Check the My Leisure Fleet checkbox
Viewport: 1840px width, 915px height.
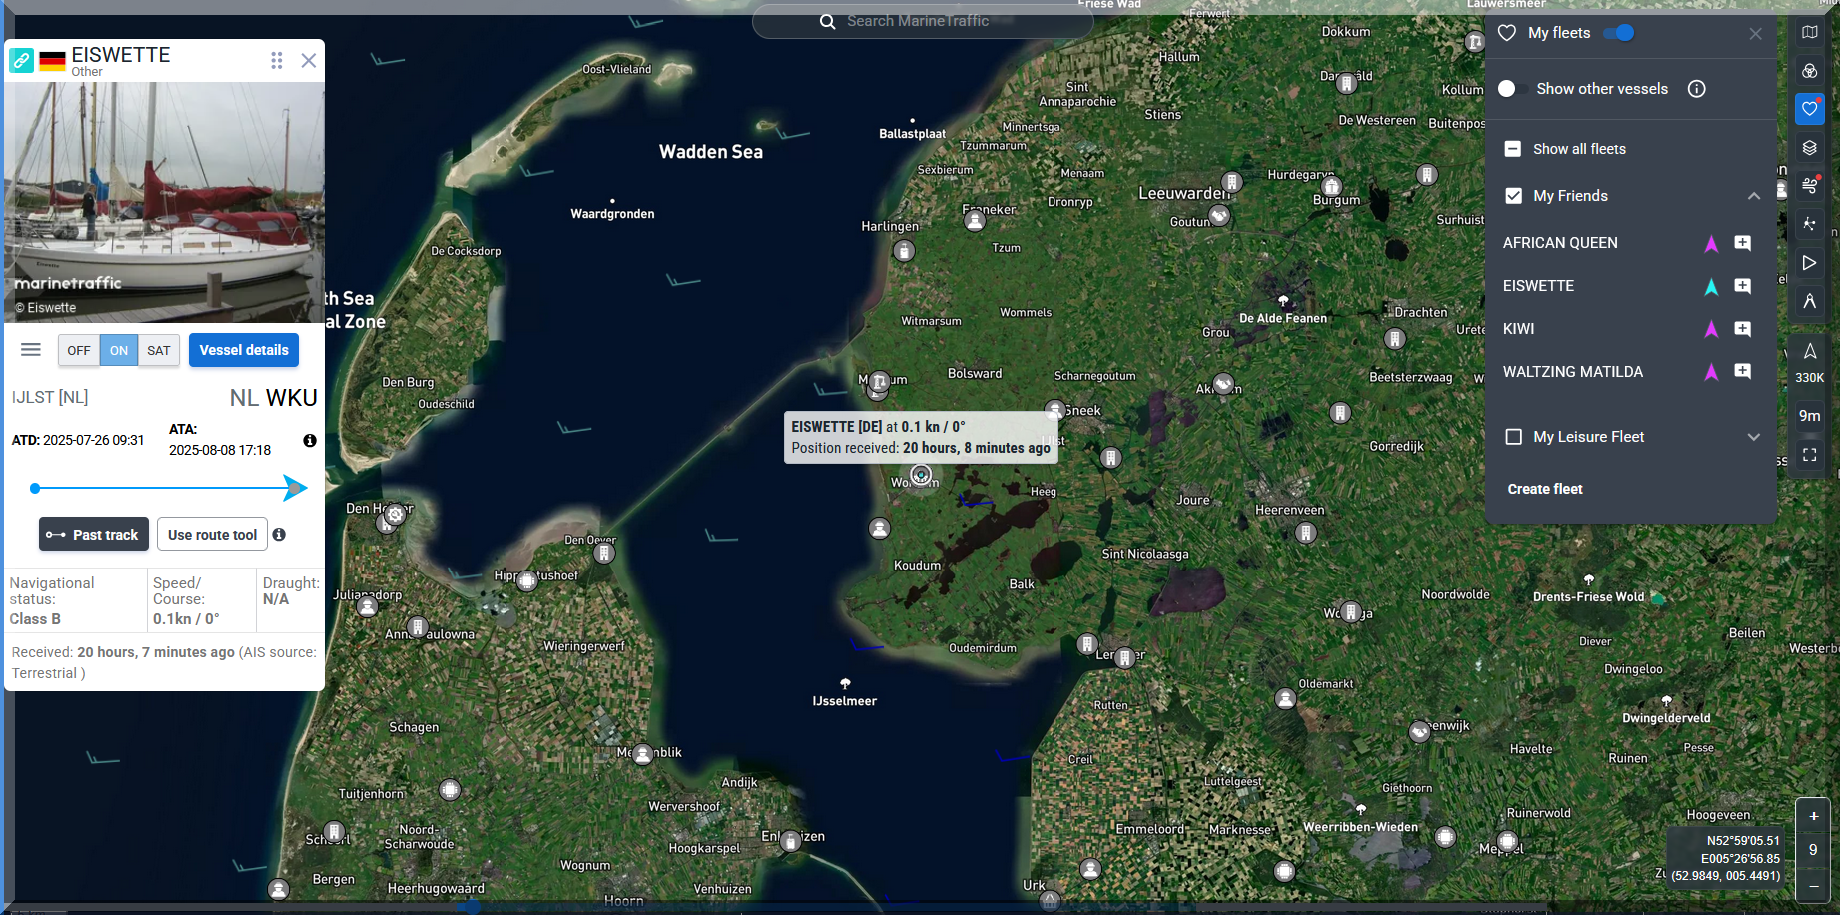tap(1514, 437)
